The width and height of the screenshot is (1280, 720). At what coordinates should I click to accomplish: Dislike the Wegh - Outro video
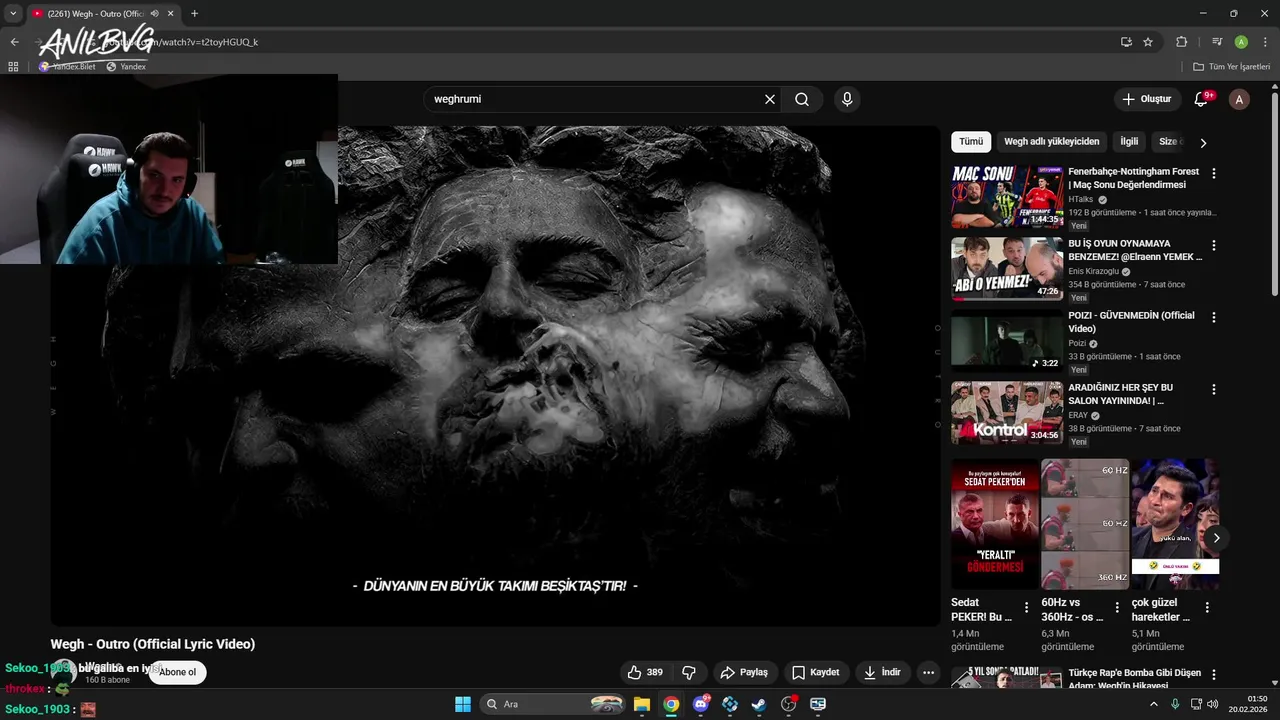pyautogui.click(x=689, y=673)
